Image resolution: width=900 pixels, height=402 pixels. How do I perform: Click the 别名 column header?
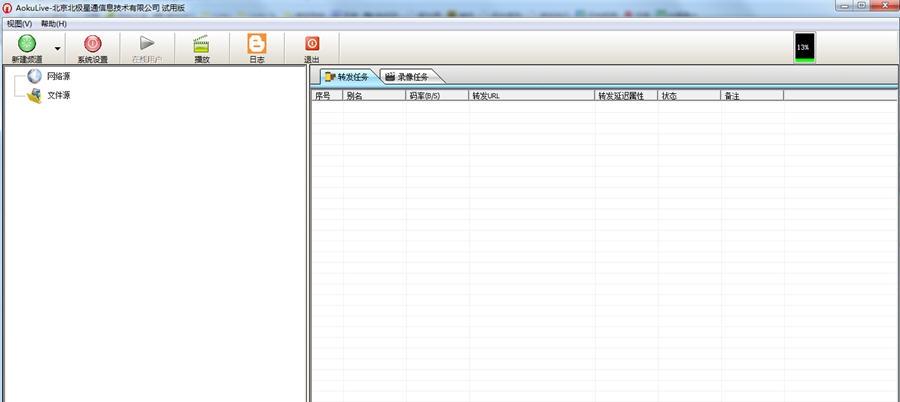[x=374, y=96]
